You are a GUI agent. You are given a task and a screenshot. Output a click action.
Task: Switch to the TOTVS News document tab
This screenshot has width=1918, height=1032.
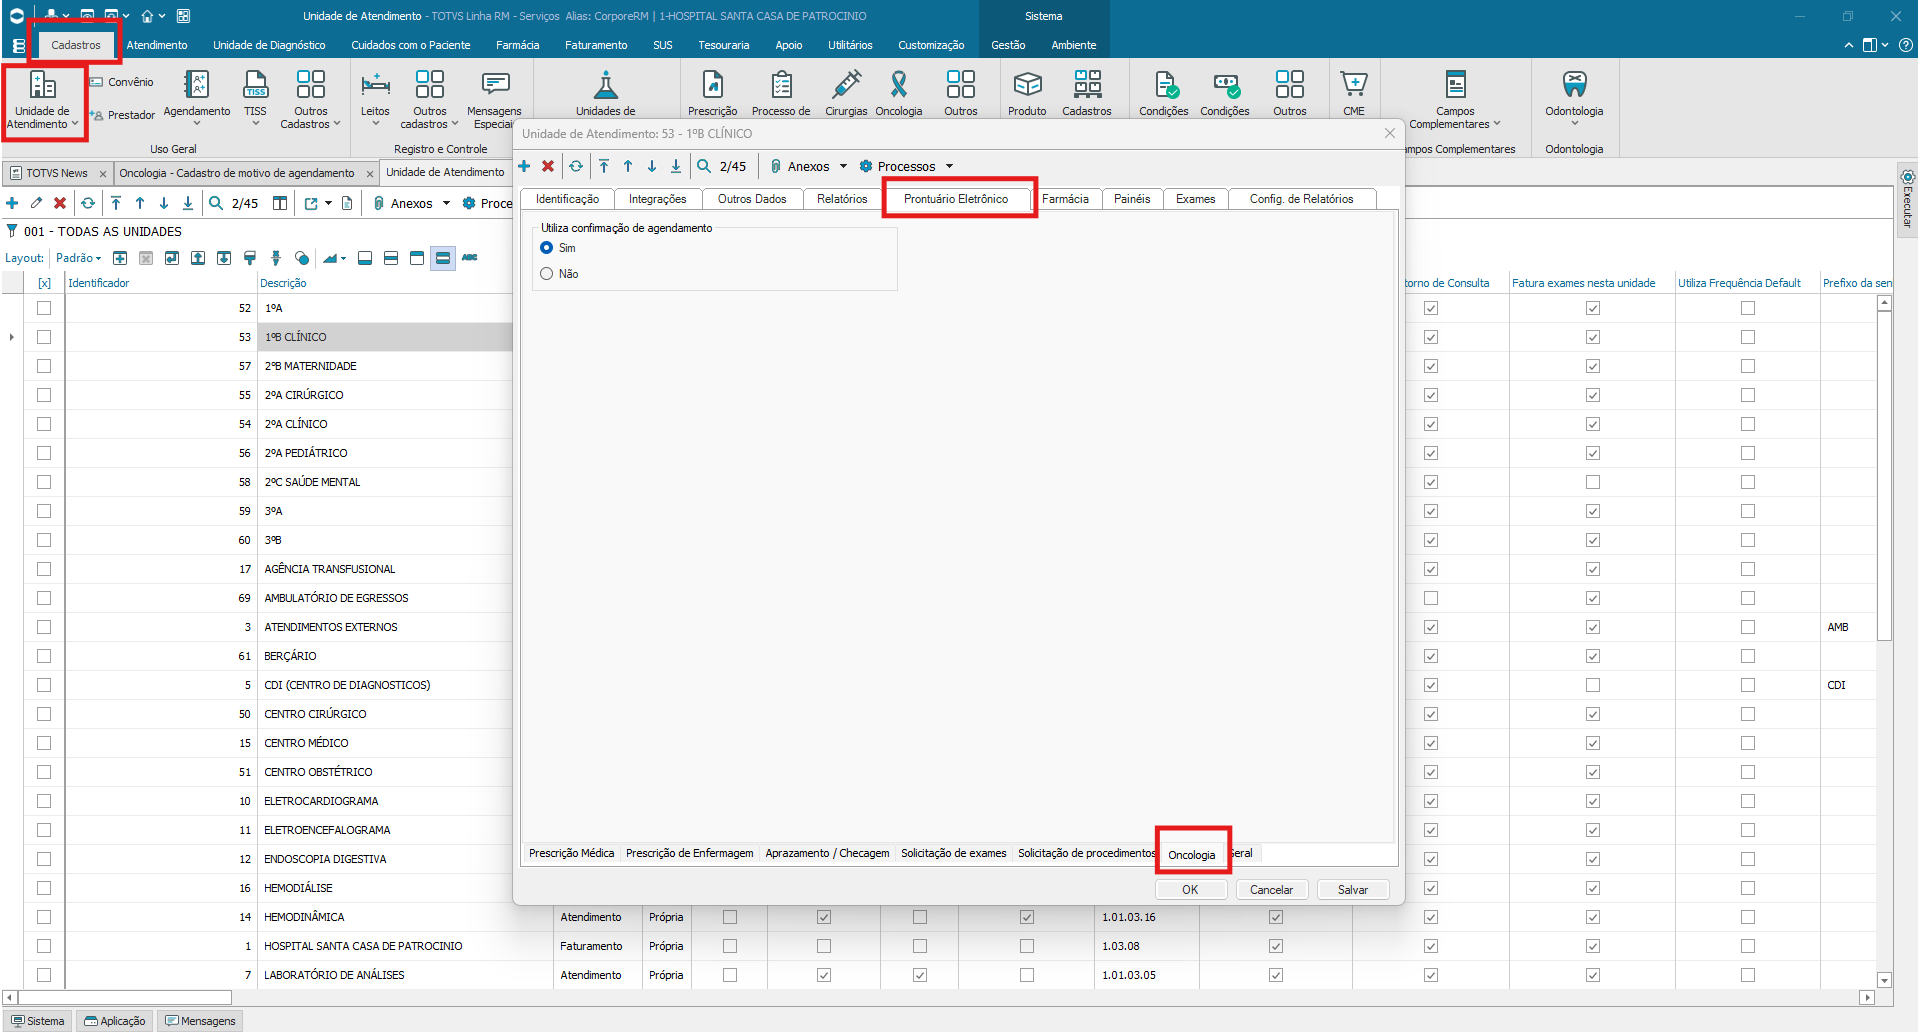tap(57, 173)
